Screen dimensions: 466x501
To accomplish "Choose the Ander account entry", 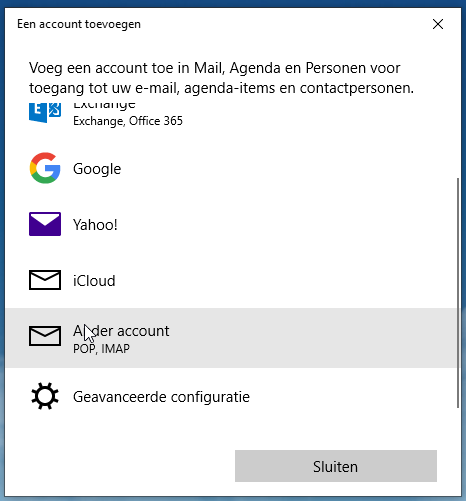I will 231,338.
